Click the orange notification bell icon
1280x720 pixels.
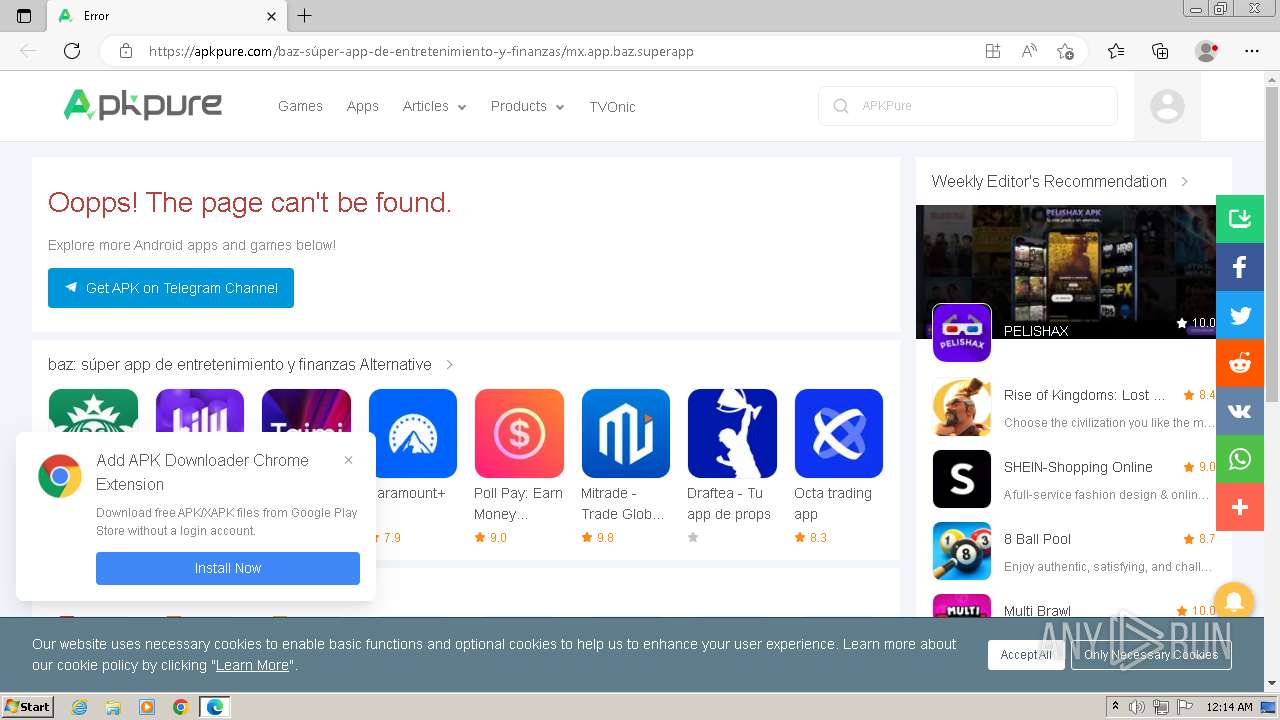click(1234, 602)
